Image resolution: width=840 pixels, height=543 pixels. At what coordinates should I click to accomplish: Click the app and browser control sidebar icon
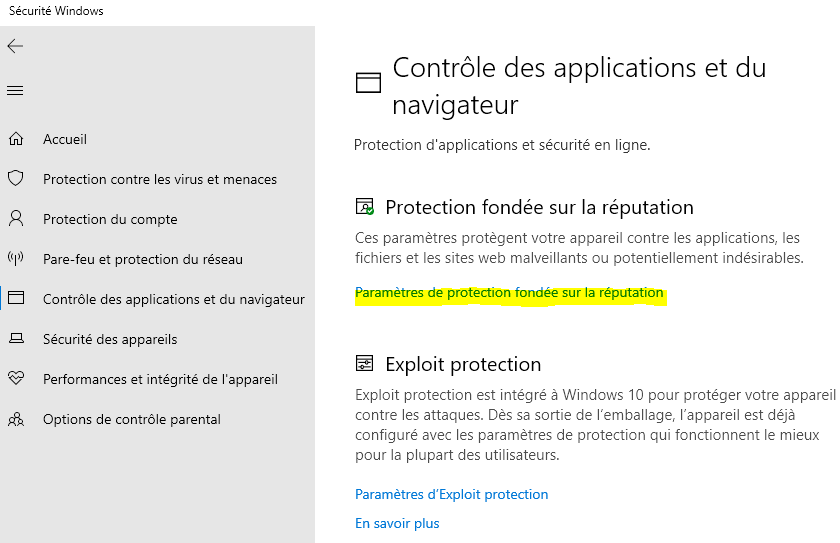(15, 299)
